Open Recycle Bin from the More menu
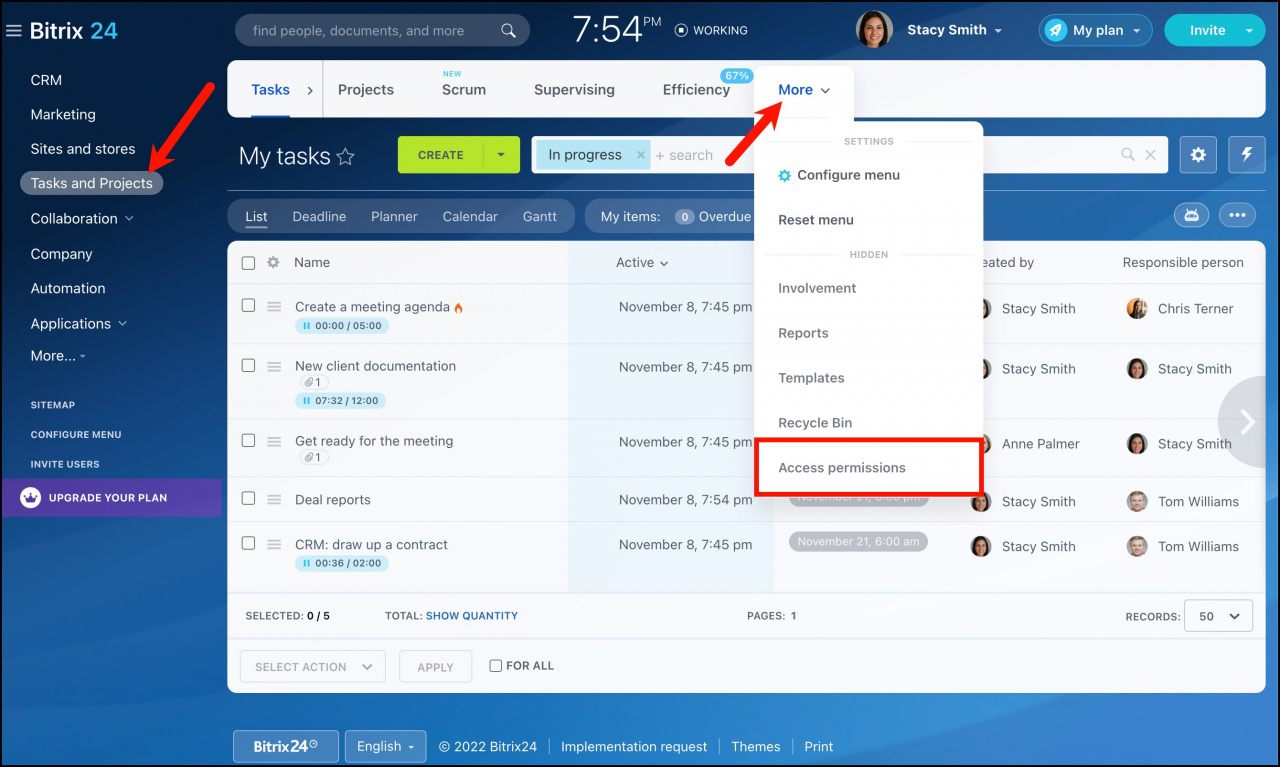Viewport: 1280px width, 767px height. (815, 423)
